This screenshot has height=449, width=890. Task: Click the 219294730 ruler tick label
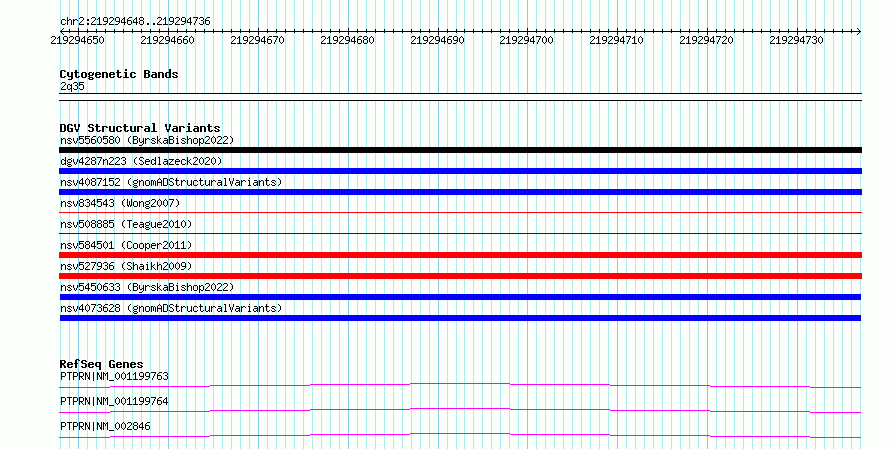(796, 40)
